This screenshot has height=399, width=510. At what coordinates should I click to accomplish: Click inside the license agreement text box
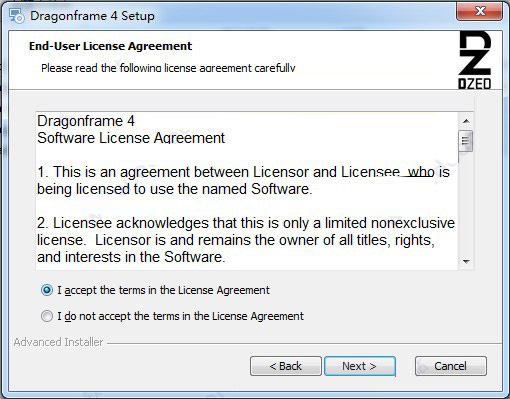click(247, 191)
